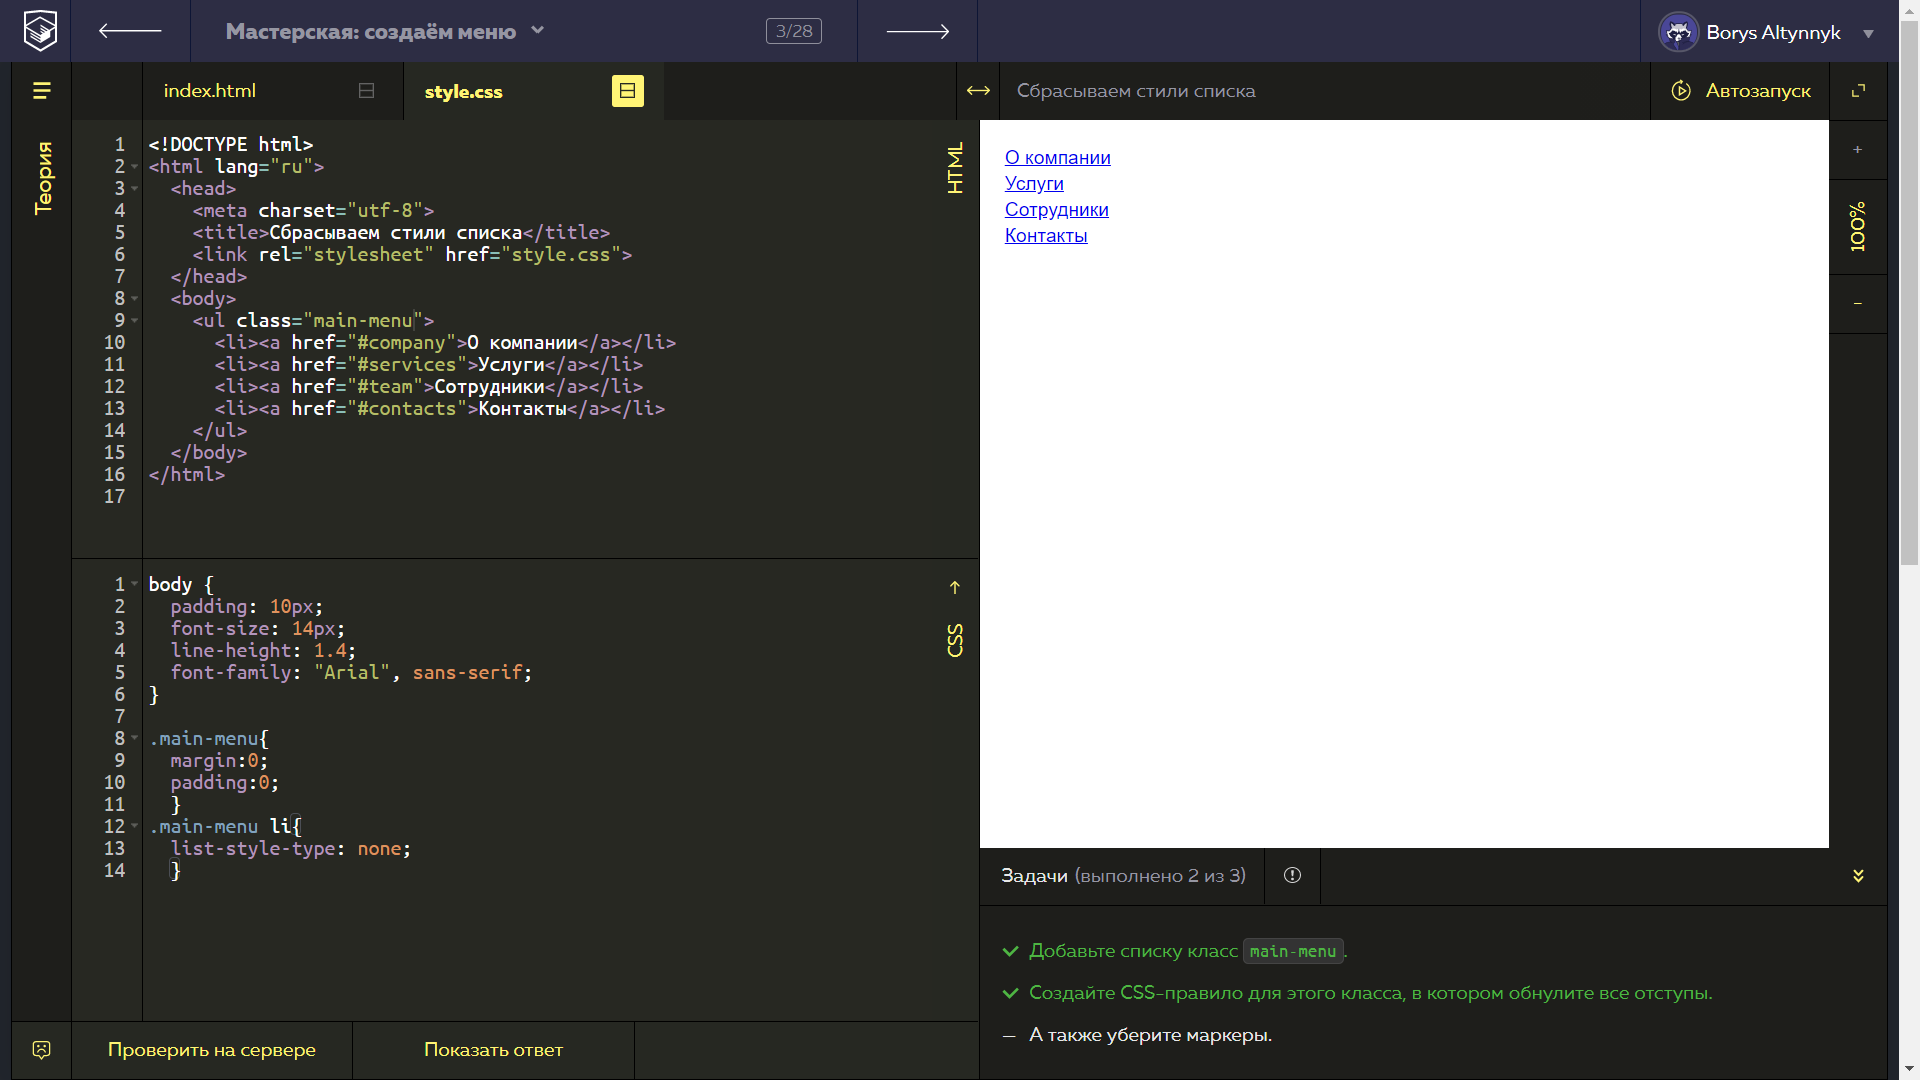Open the Borys Altynnyk user menu
Screen dimensions: 1920x1080
(1768, 32)
